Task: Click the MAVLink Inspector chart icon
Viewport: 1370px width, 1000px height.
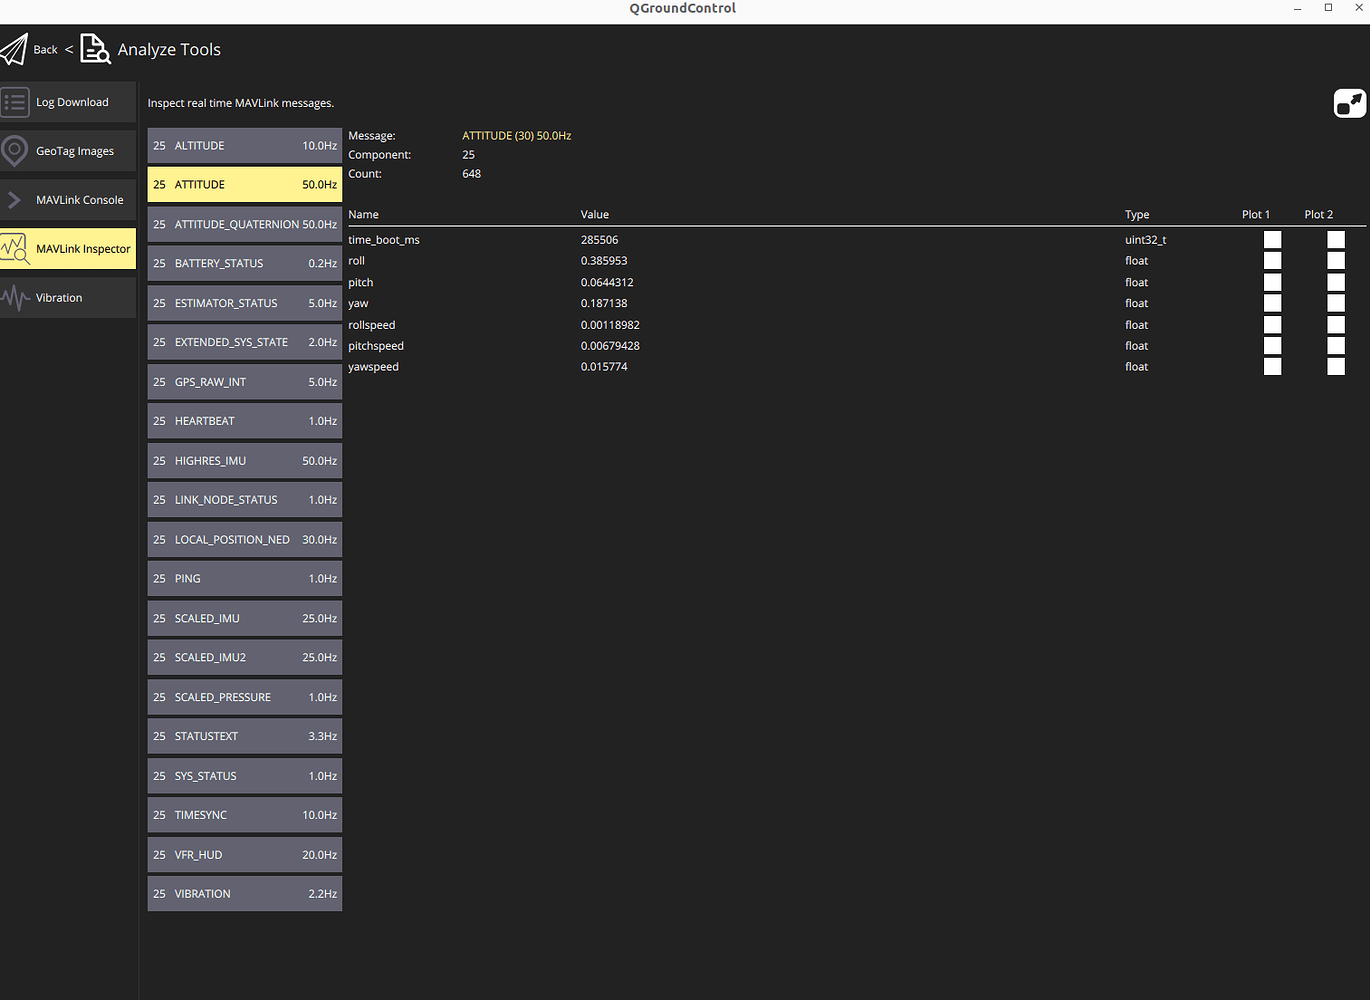Action: pos(15,248)
